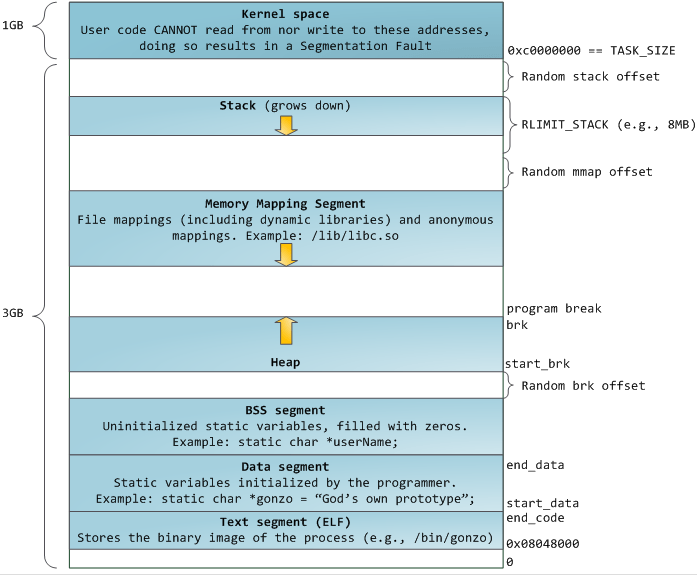The image size is (697, 582).
Task: Select the 'brk' label beside the heap
Action: [517, 325]
